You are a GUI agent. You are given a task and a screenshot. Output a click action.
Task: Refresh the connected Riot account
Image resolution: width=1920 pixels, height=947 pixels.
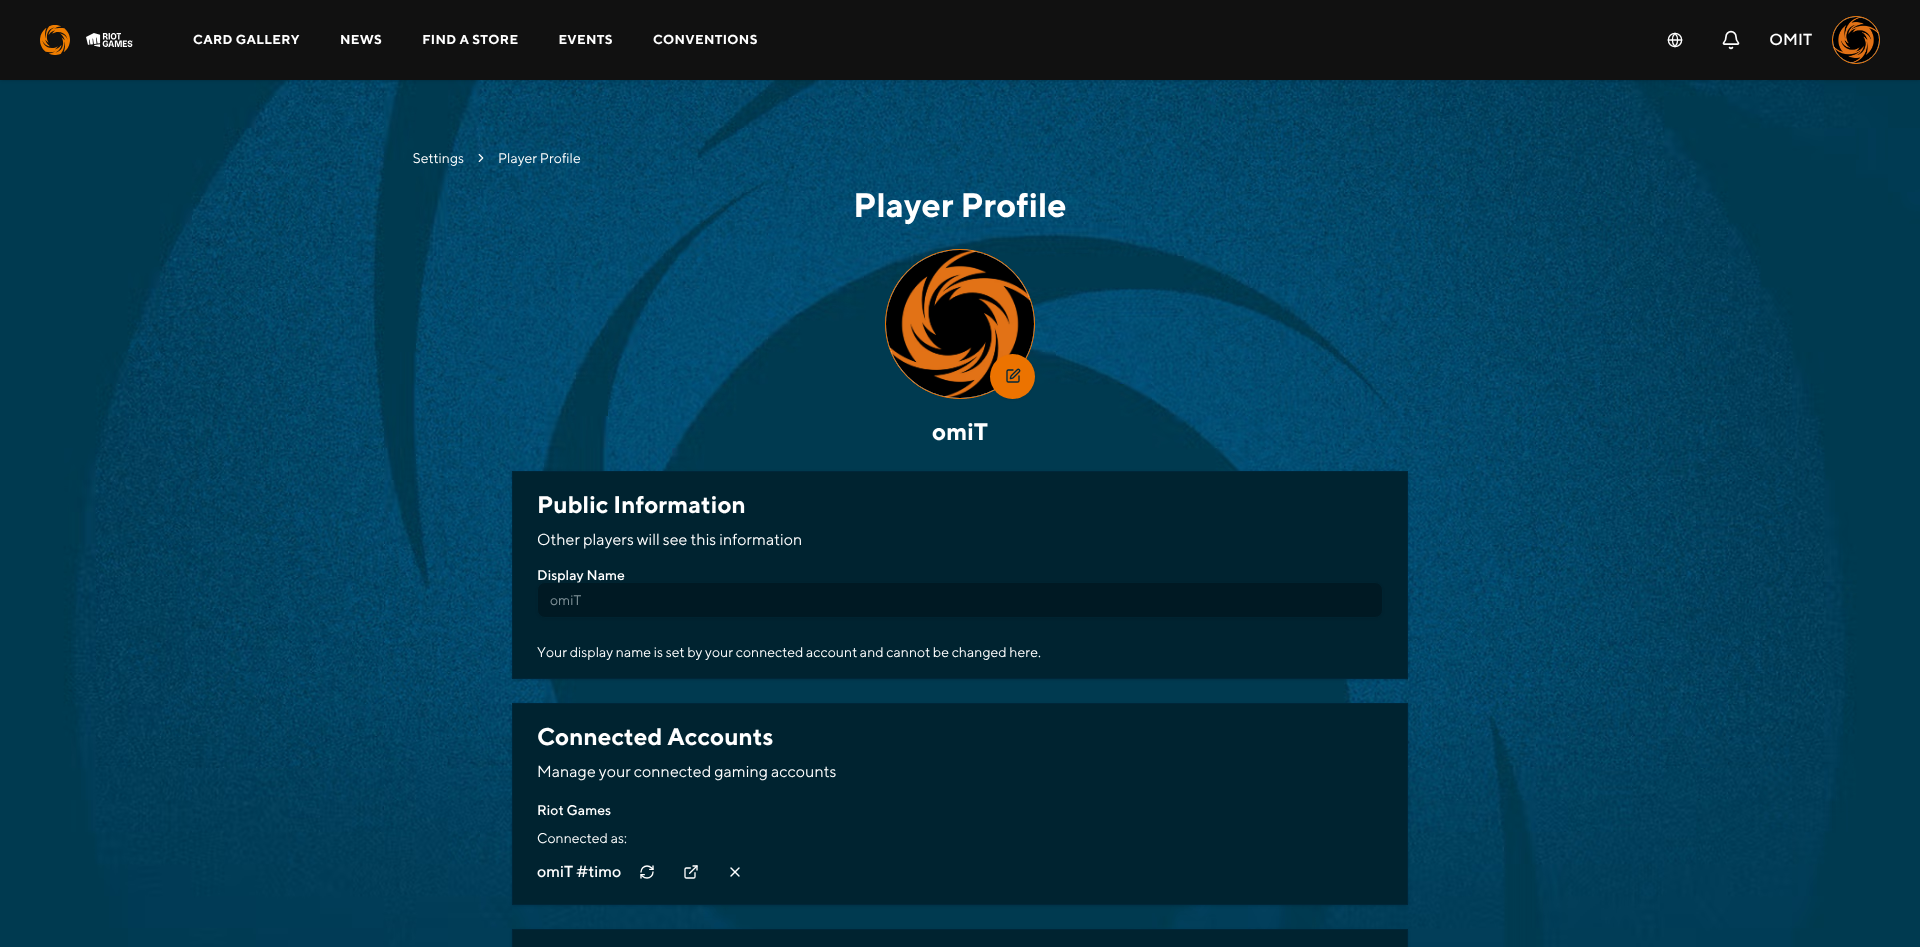click(647, 872)
